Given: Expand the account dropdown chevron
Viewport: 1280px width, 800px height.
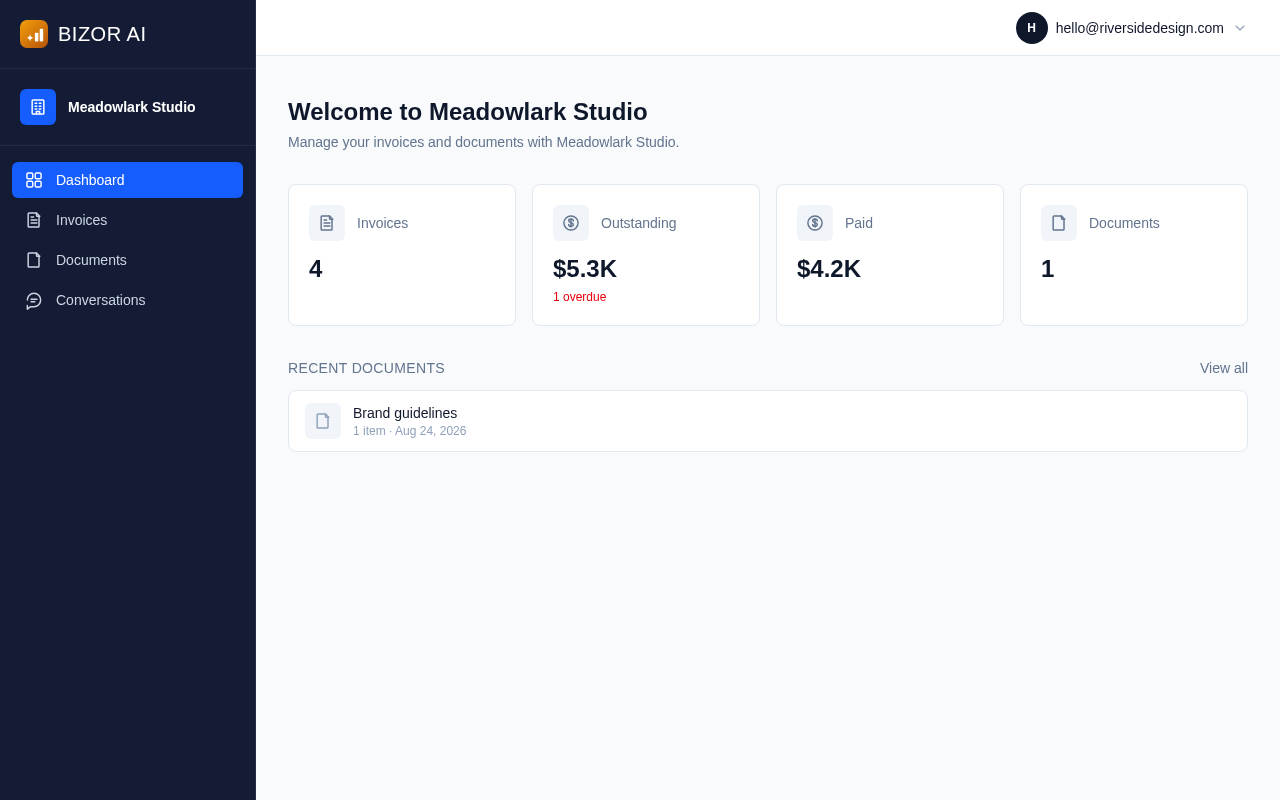Looking at the screenshot, I should 1240,28.
